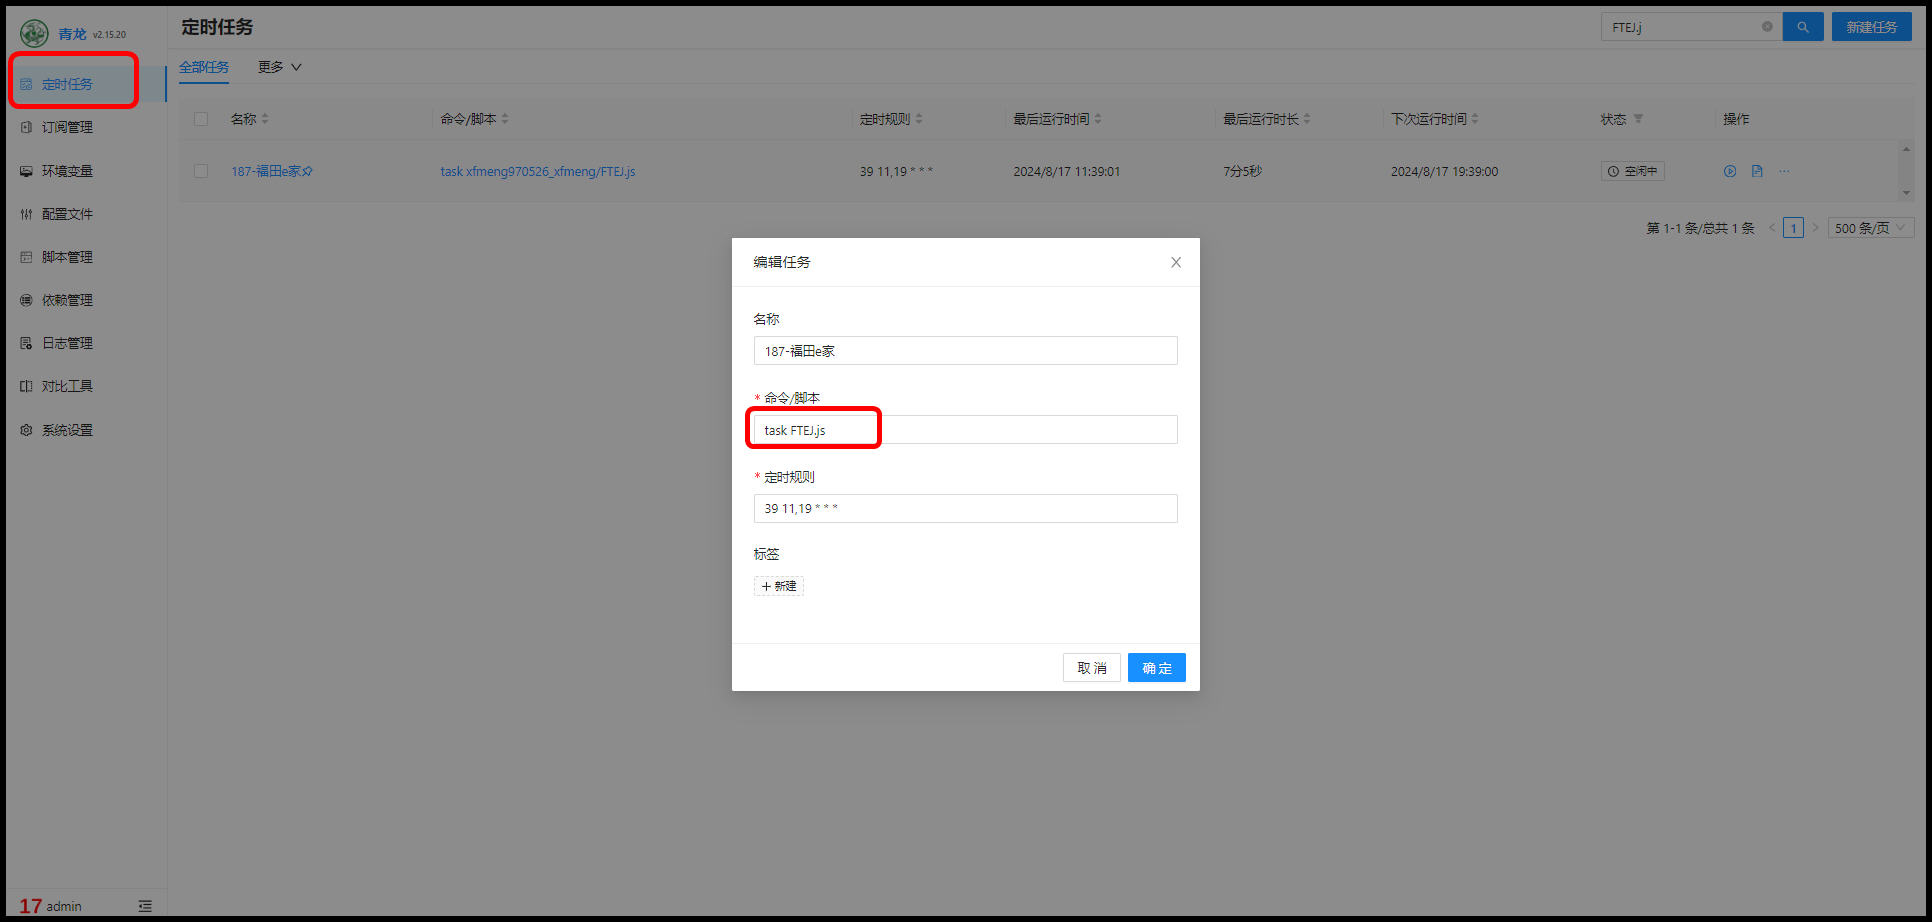Open 定时任务 in the sidebar

click(x=67, y=84)
